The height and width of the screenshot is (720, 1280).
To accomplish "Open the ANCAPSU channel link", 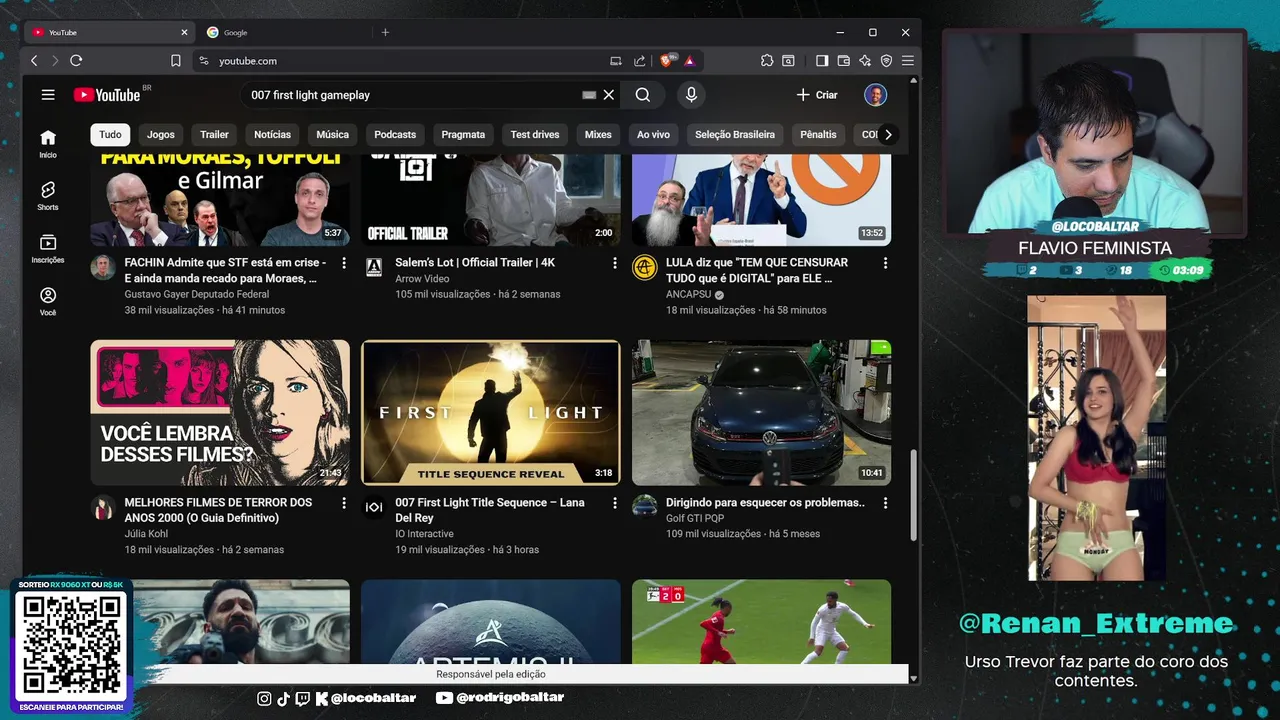I will 690,294.
